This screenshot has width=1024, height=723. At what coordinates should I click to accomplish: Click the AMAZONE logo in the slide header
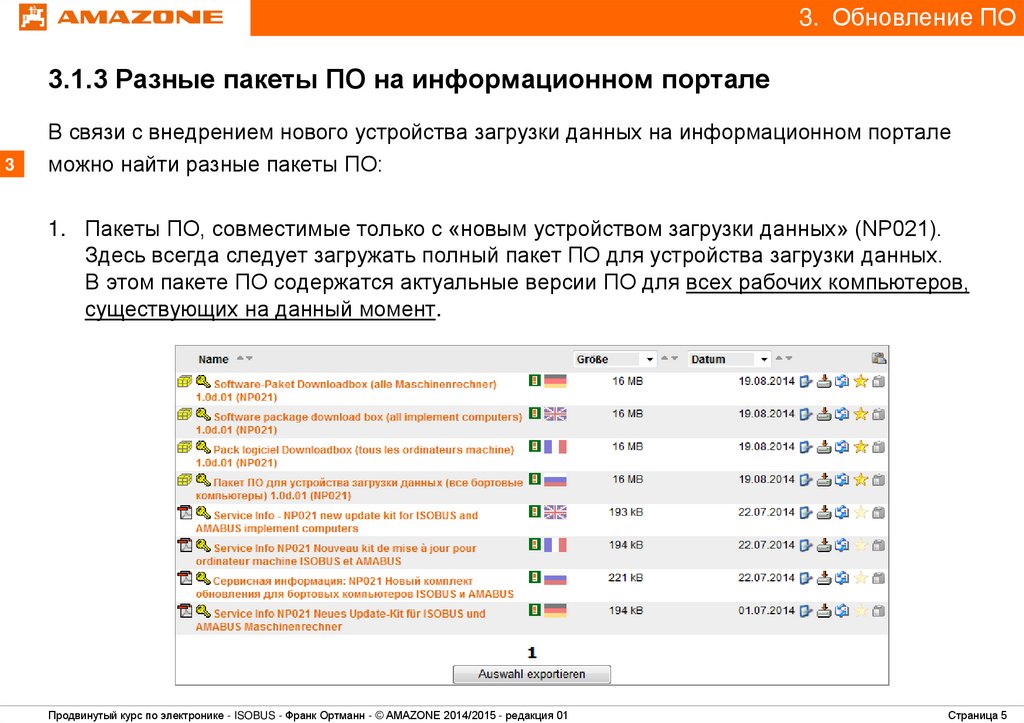[121, 16]
